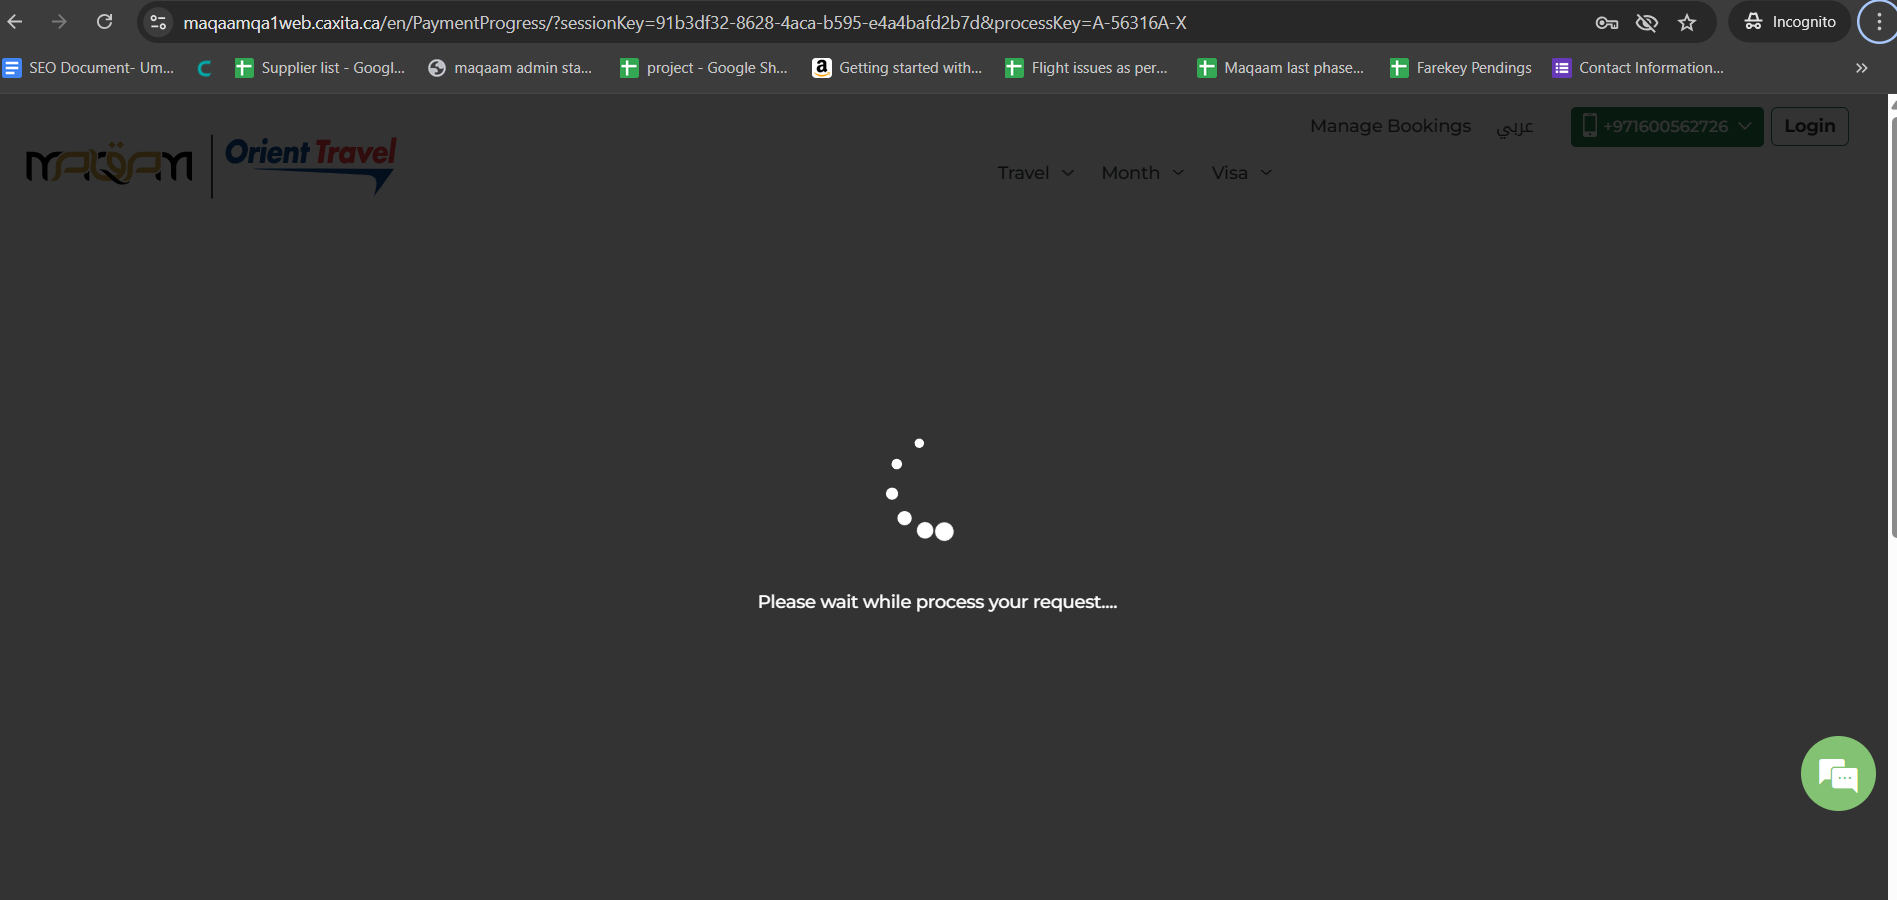Click the site information icon in address bar

(158, 22)
